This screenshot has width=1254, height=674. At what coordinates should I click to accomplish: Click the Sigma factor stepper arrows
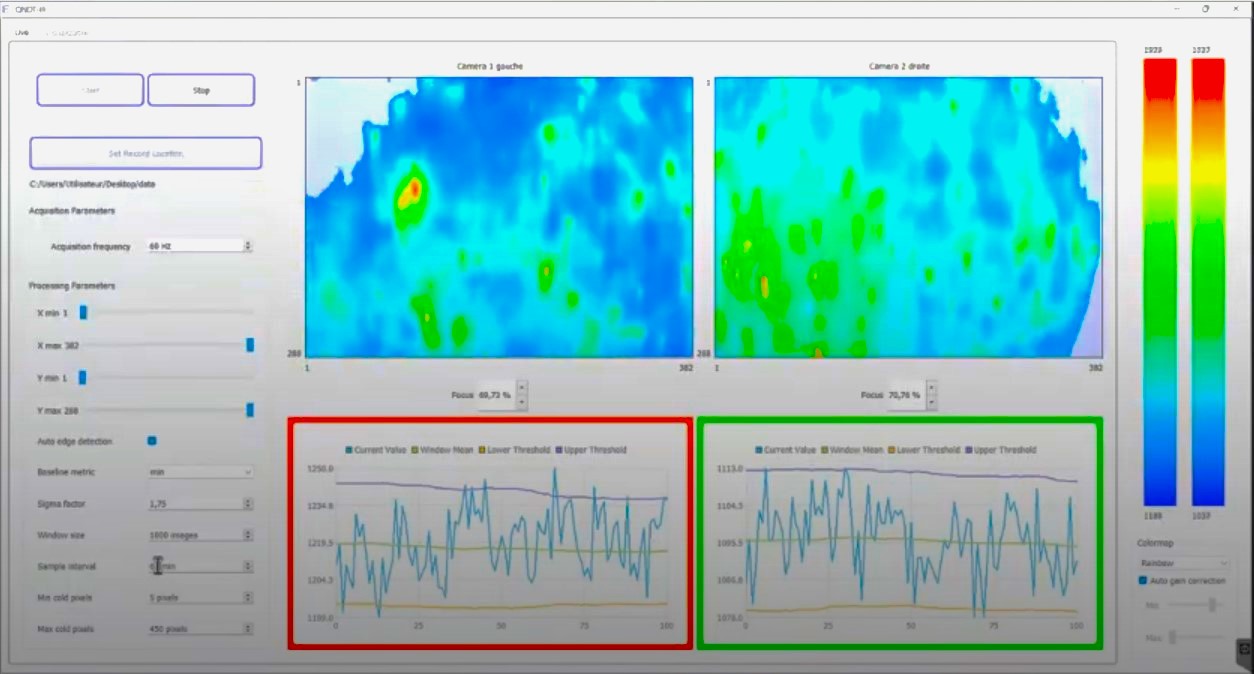248,504
